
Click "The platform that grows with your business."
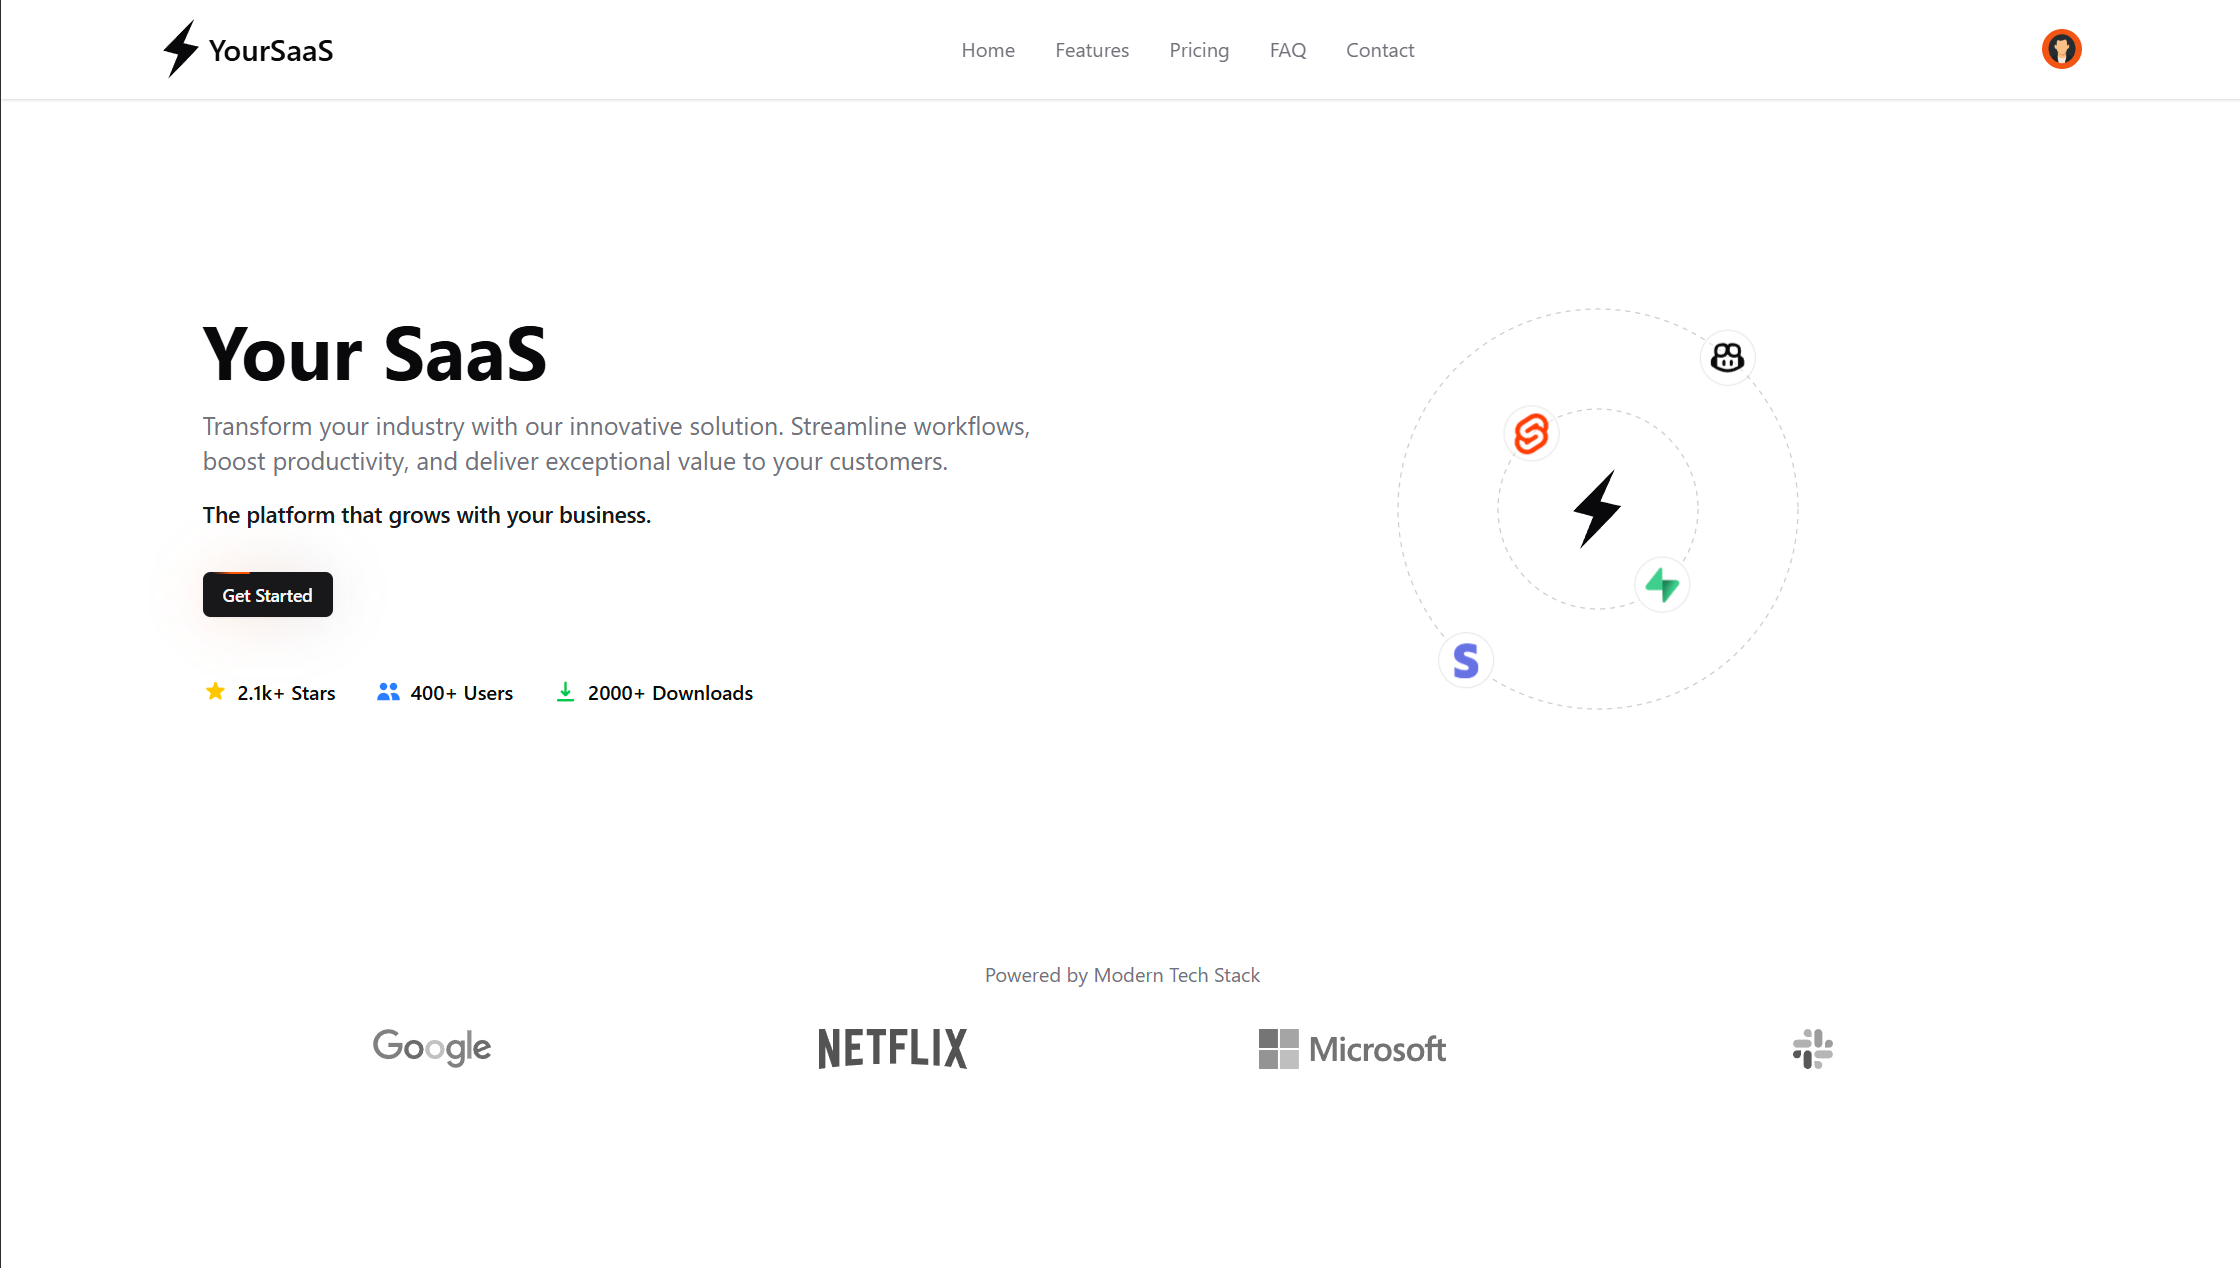pyautogui.click(x=427, y=515)
